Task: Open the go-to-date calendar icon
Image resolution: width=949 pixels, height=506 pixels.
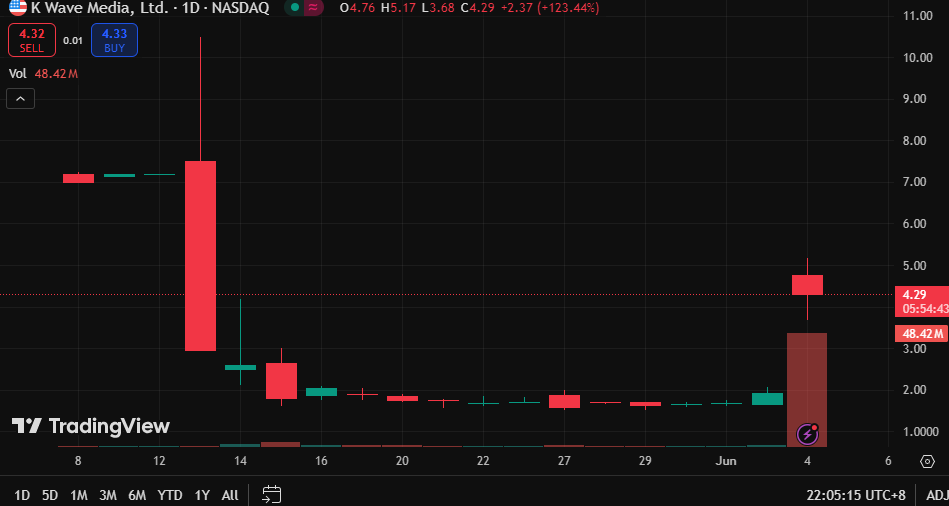Action: point(272,494)
